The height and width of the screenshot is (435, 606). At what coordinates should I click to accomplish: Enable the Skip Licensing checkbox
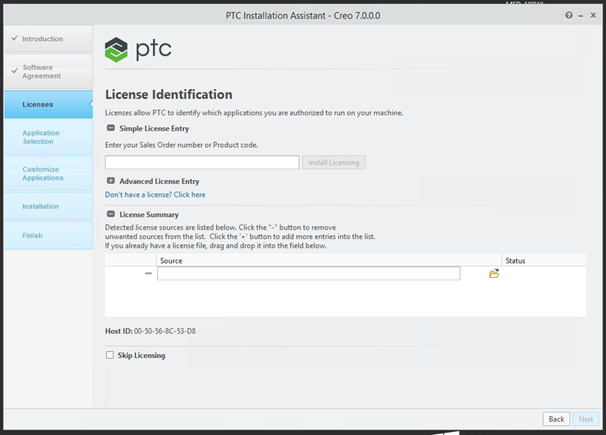click(x=110, y=355)
